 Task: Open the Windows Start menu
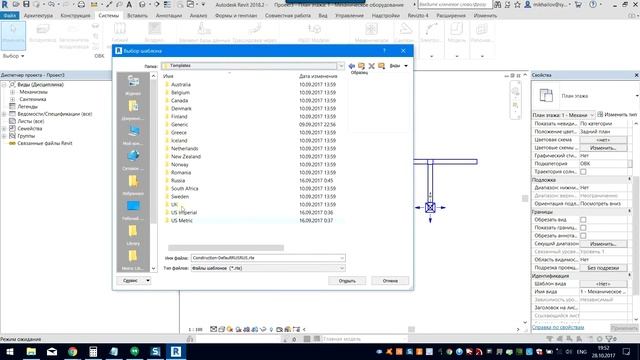coord(10,351)
